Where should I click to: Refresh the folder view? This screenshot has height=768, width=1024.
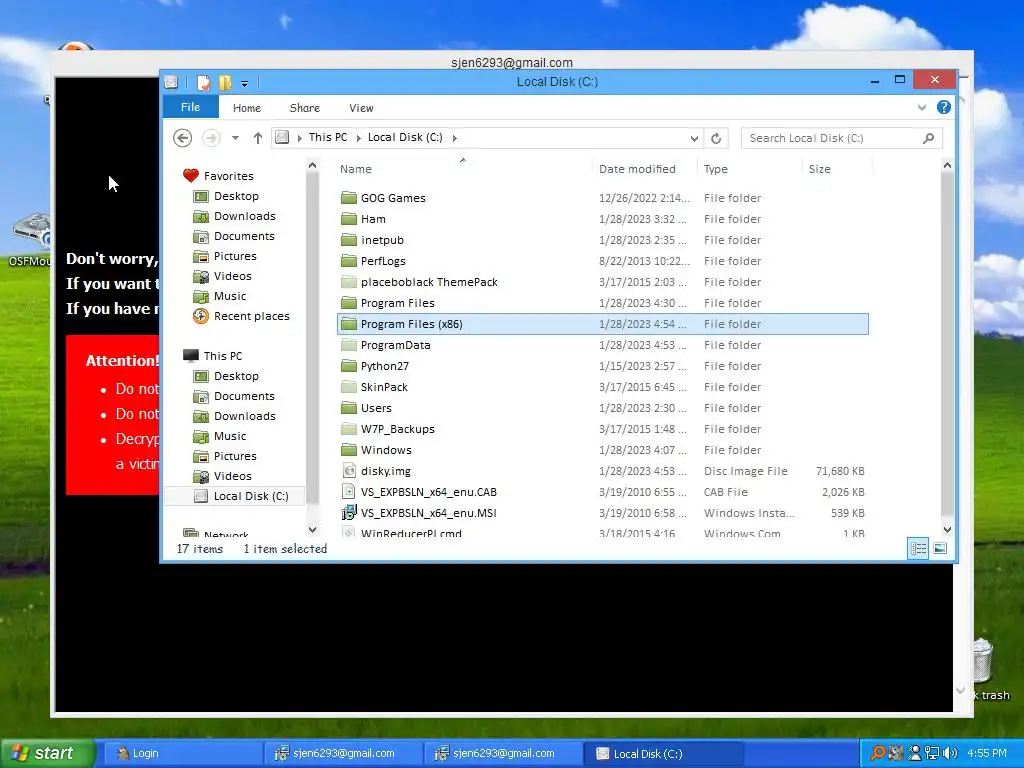716,138
